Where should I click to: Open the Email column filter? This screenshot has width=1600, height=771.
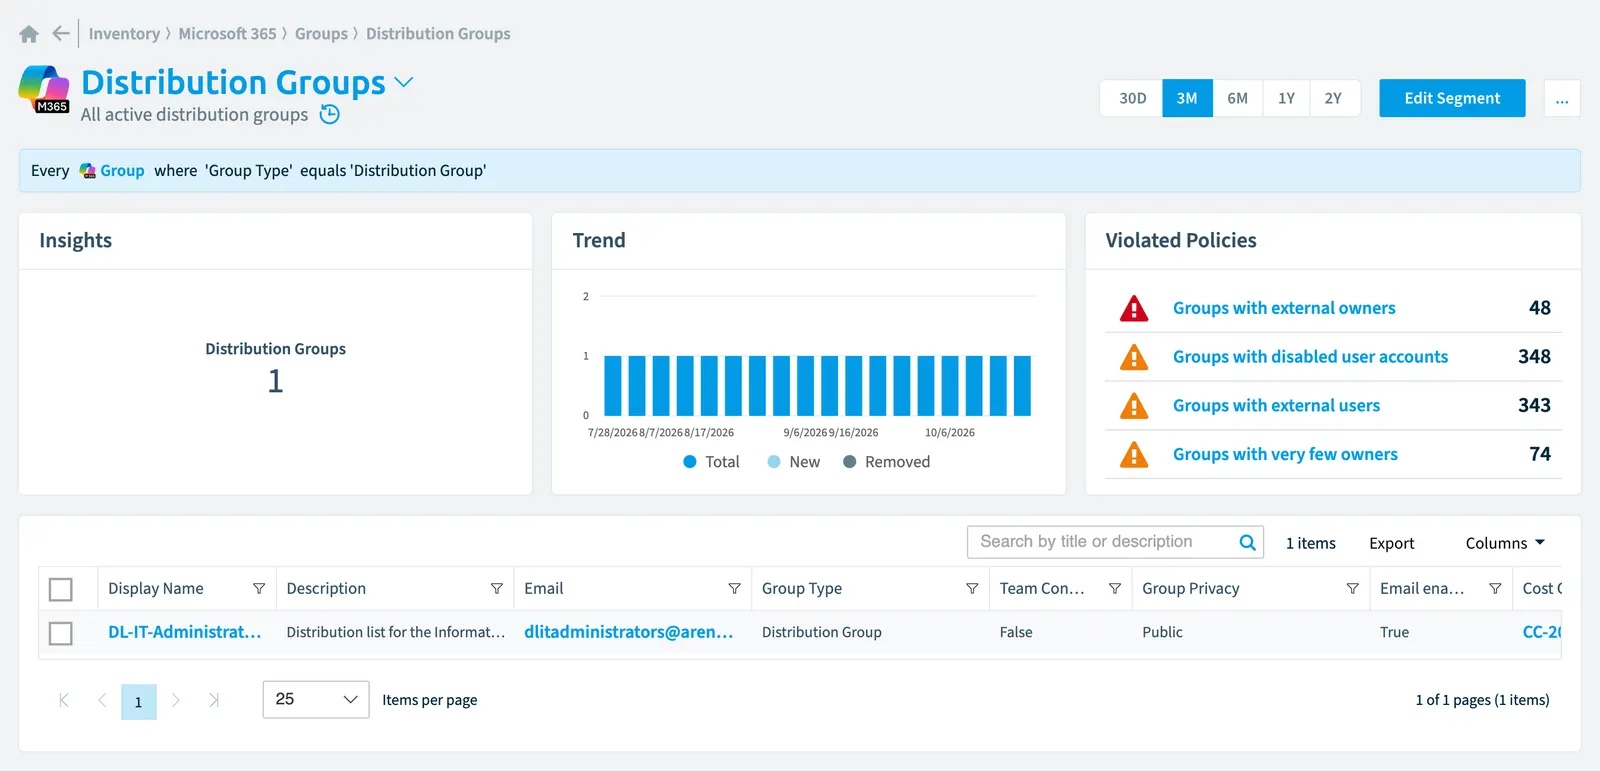click(734, 589)
